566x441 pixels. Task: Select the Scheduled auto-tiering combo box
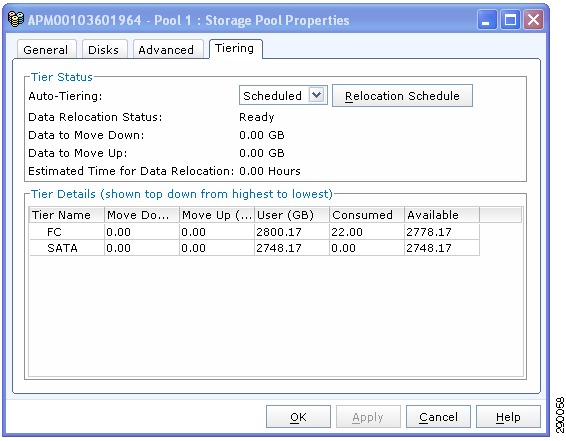[x=283, y=95]
